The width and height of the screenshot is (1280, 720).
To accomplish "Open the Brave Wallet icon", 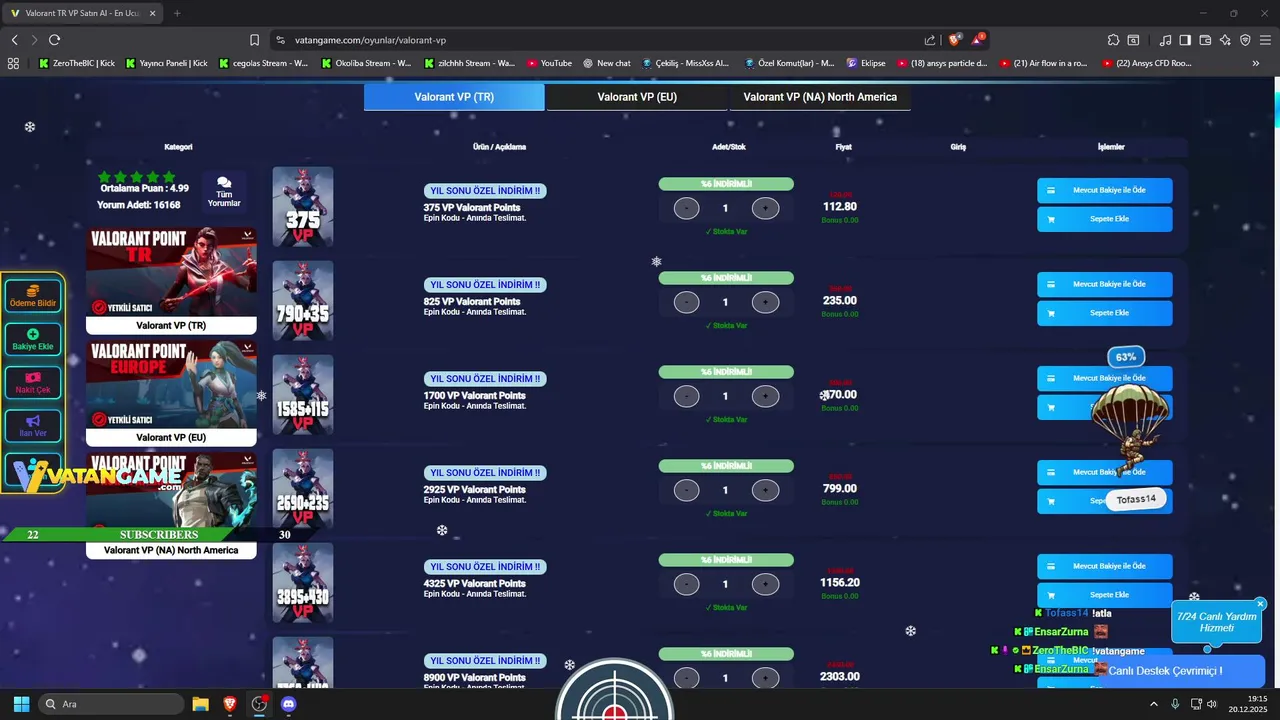I will click(1205, 40).
